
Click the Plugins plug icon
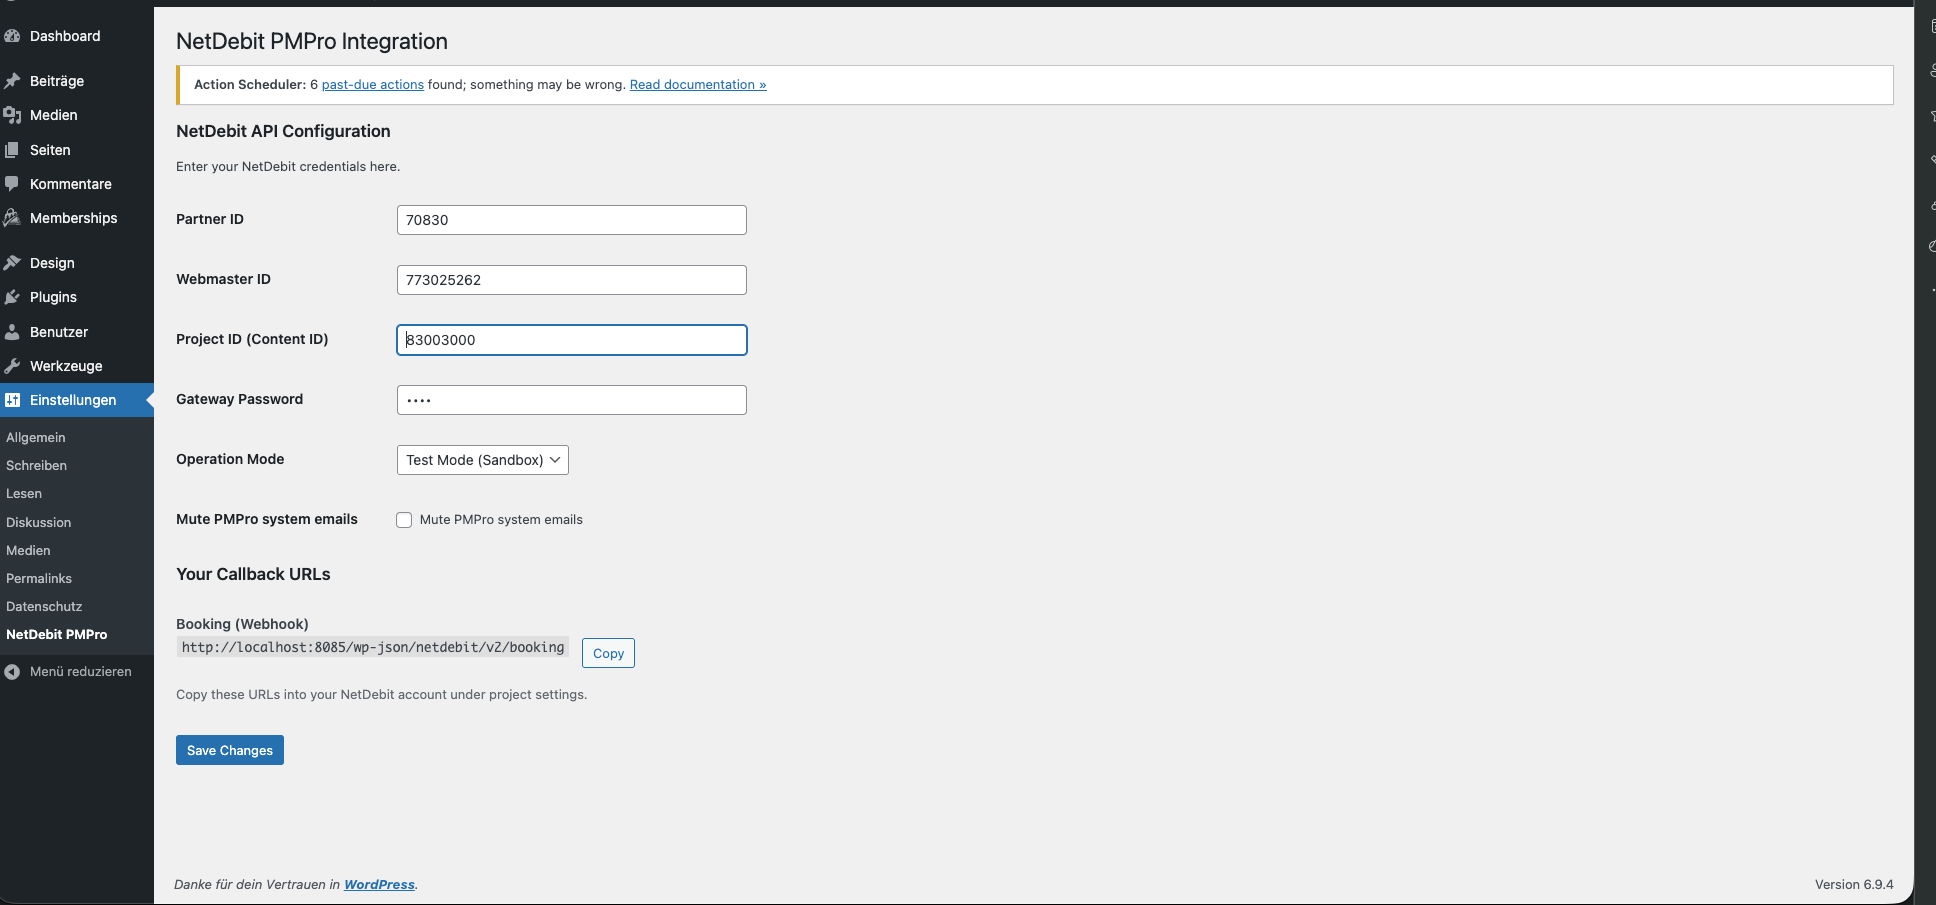click(x=12, y=297)
